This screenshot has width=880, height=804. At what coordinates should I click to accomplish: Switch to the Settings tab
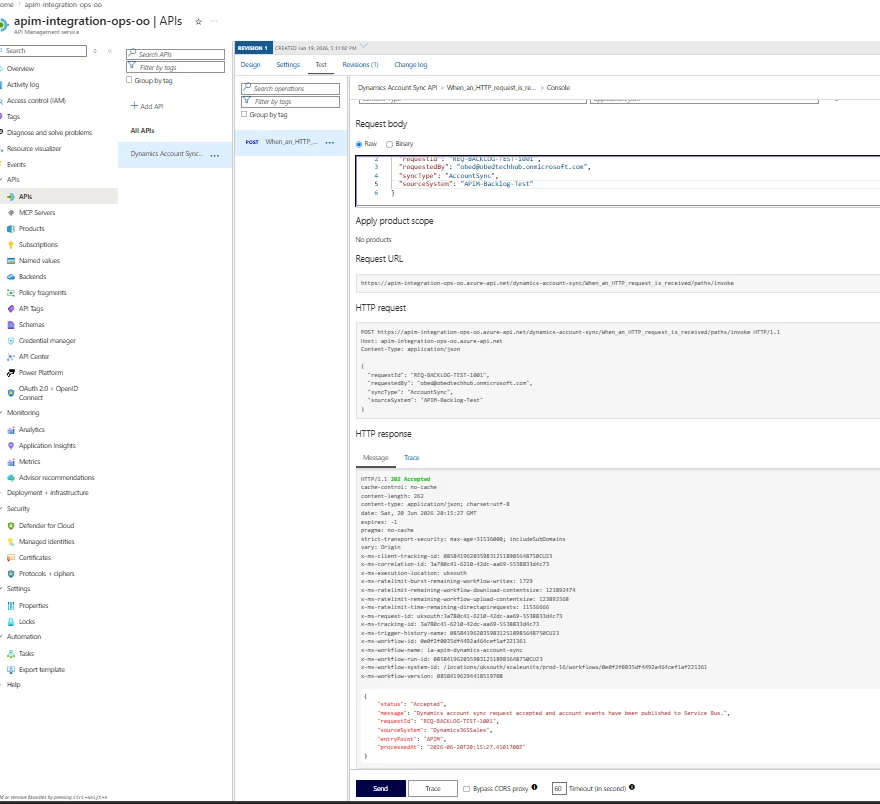[288, 65]
